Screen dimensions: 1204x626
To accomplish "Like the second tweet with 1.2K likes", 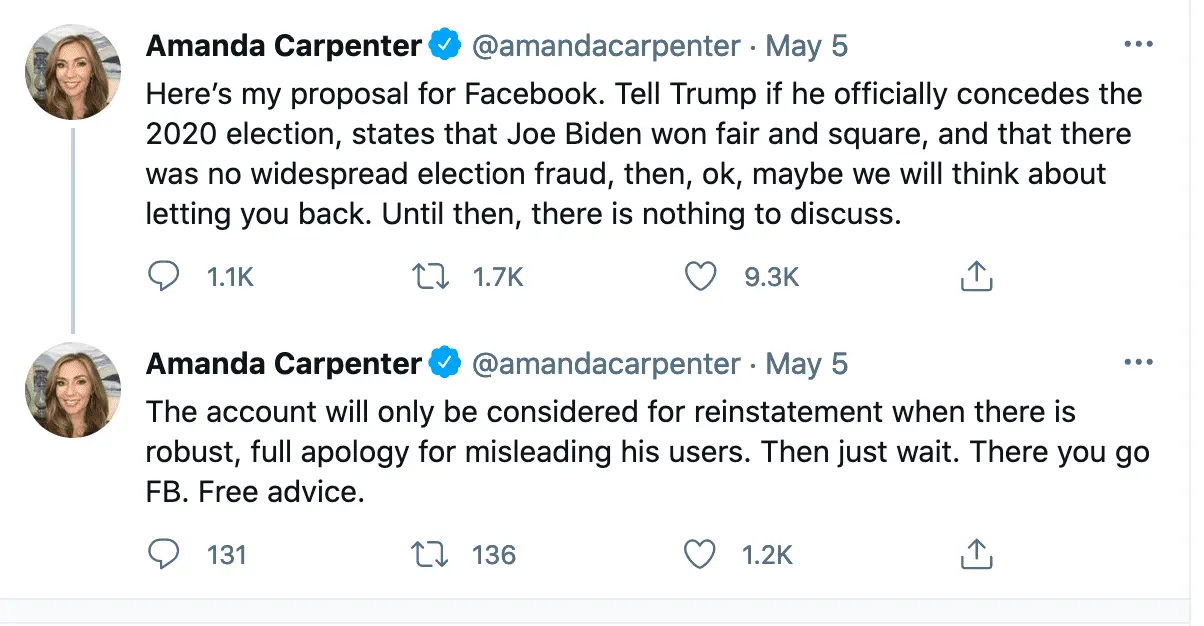I will (x=700, y=553).
